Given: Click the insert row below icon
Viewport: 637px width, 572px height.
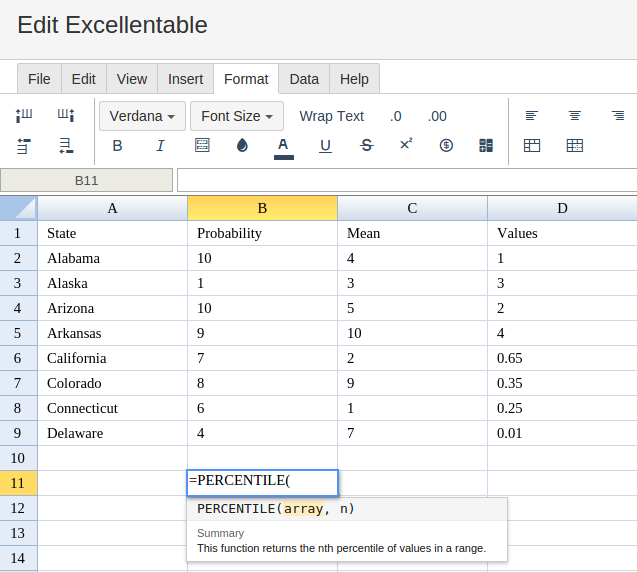Looking at the screenshot, I should point(66,146).
